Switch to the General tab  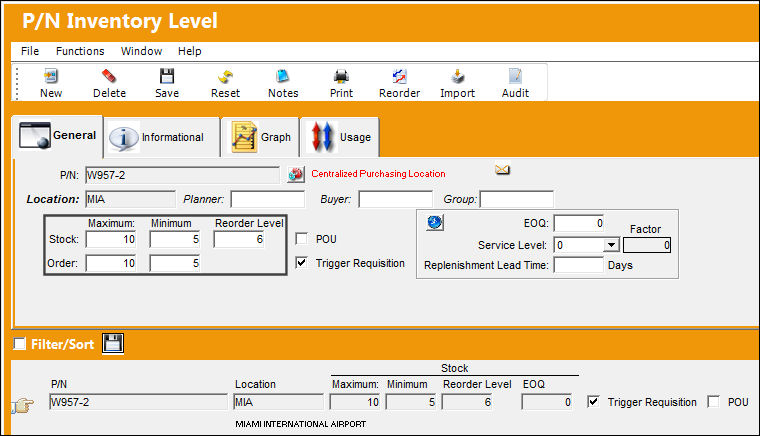coord(57,136)
